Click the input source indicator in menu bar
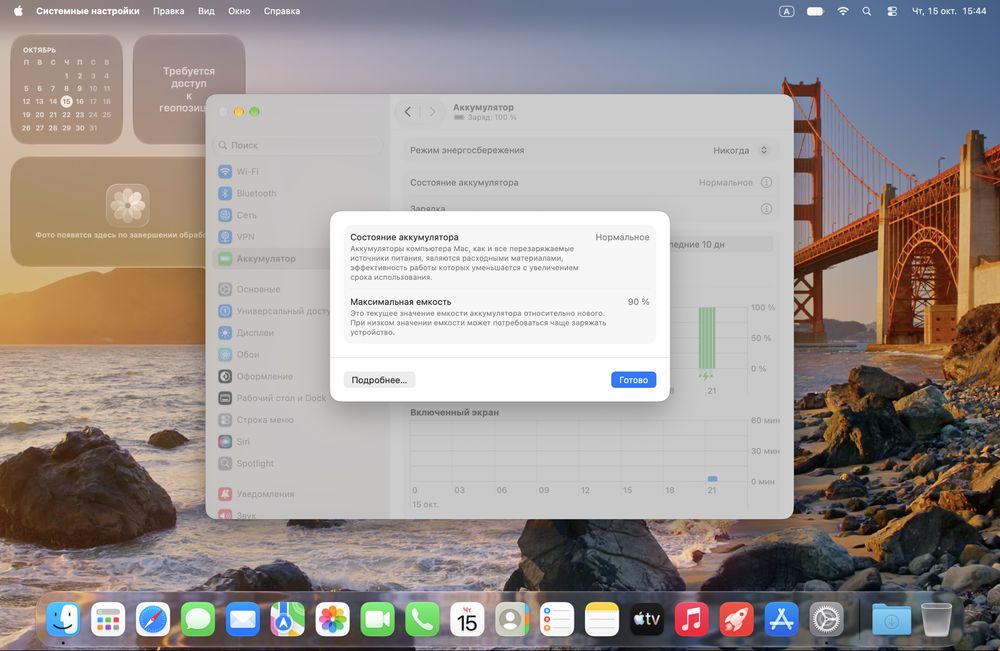1000x651 pixels. (x=787, y=11)
